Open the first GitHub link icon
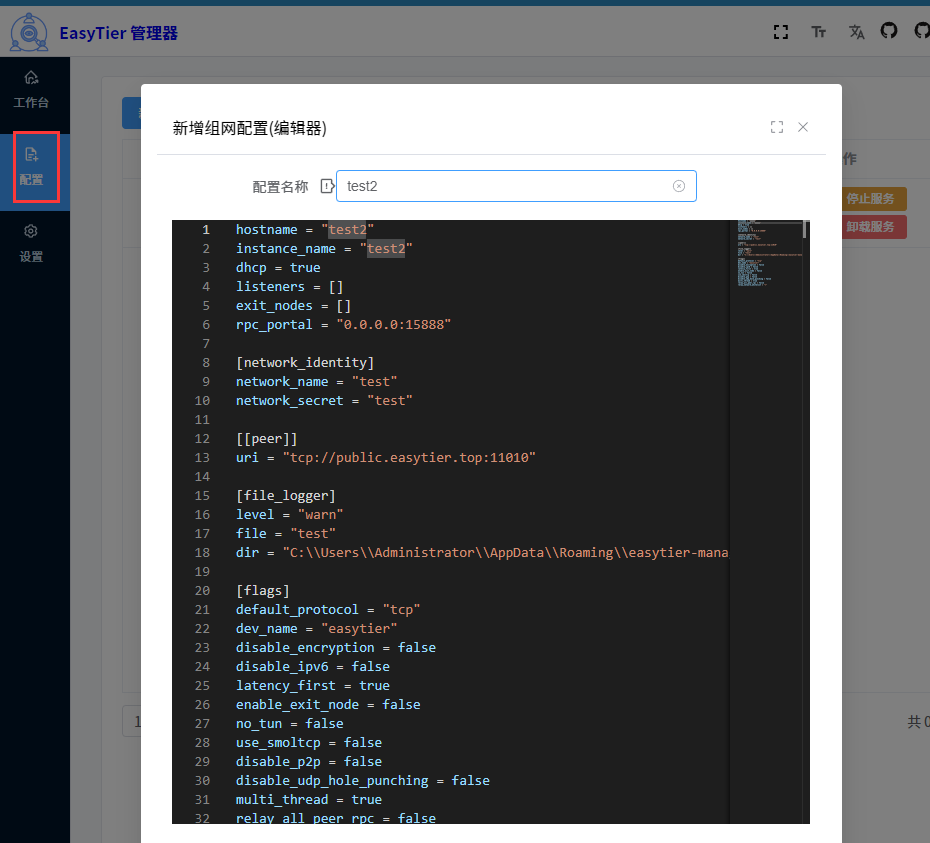This screenshot has height=843, width=930. tap(889, 31)
